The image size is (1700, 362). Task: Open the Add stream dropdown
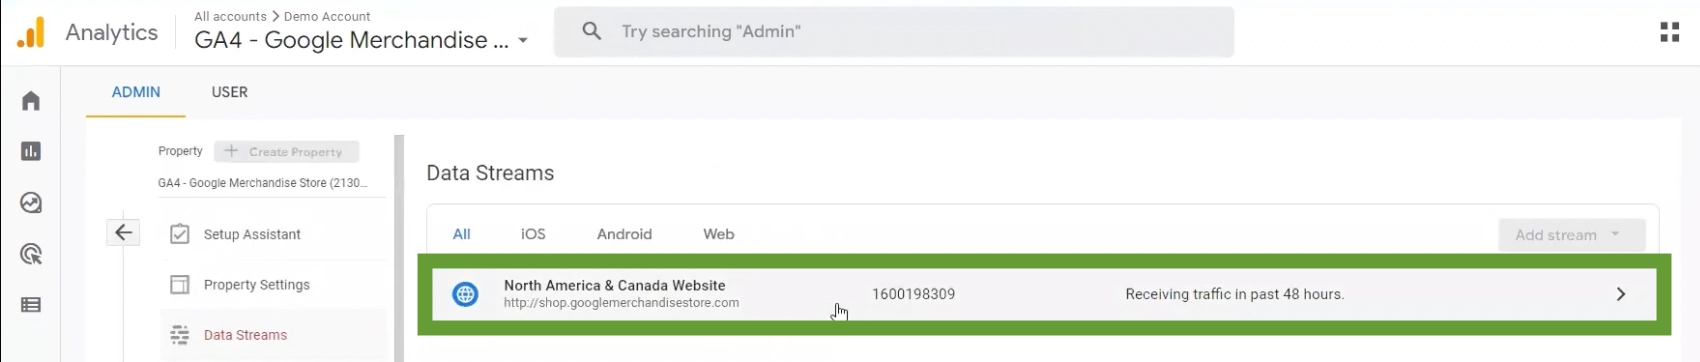(x=1571, y=235)
